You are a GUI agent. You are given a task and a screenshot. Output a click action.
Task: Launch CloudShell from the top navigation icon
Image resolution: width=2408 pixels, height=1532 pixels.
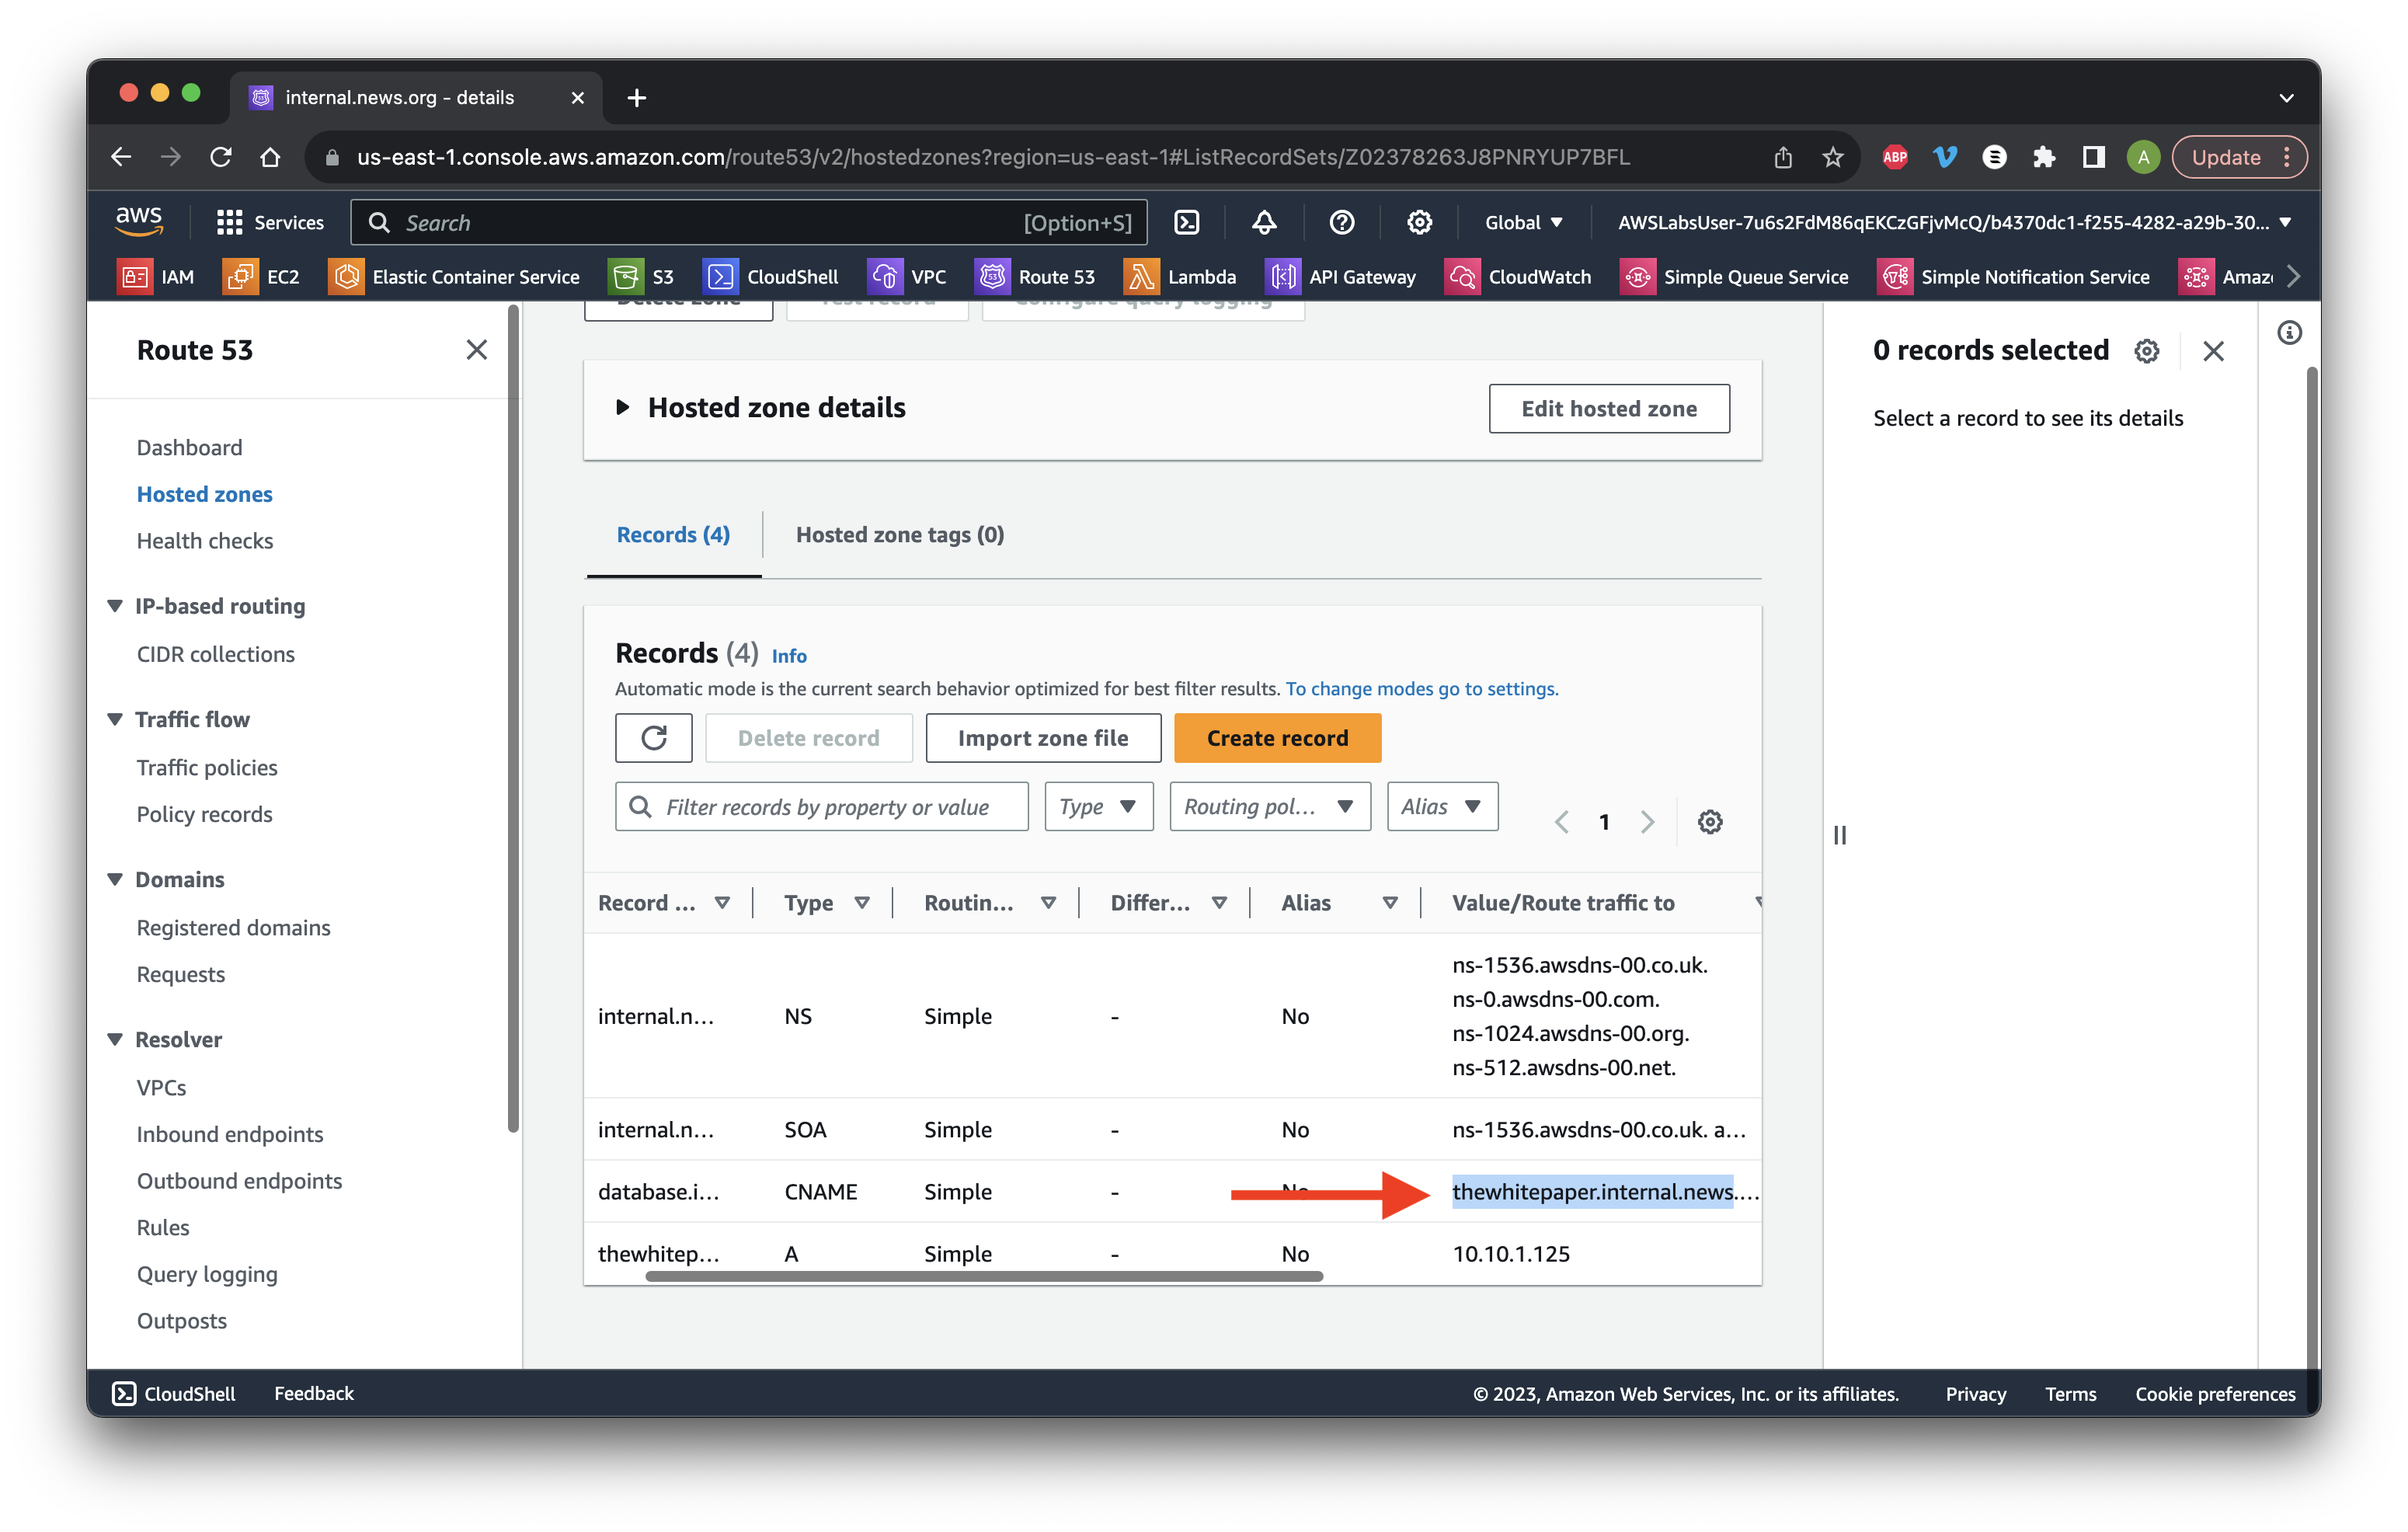tap(1186, 222)
